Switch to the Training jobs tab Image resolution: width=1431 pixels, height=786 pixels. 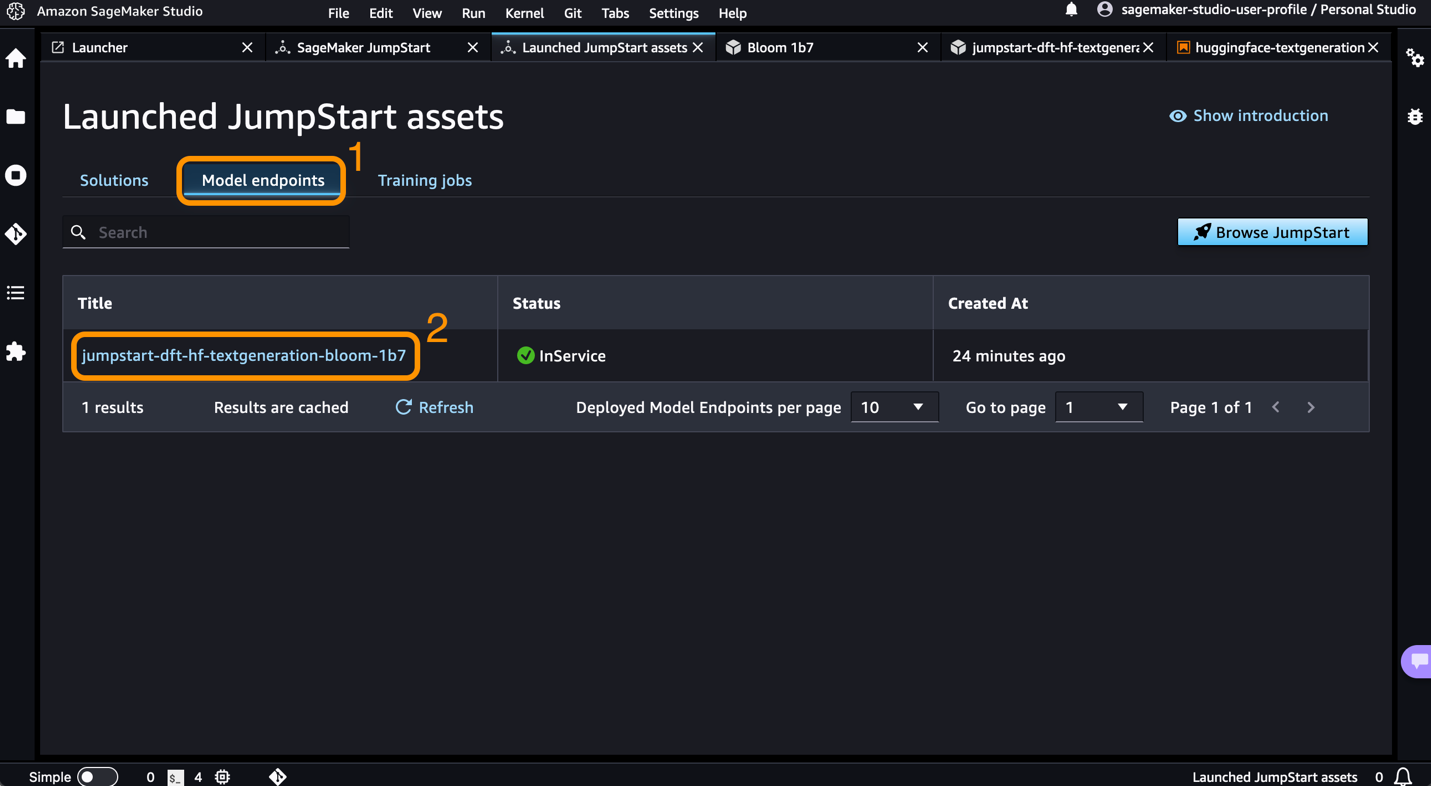click(x=425, y=180)
